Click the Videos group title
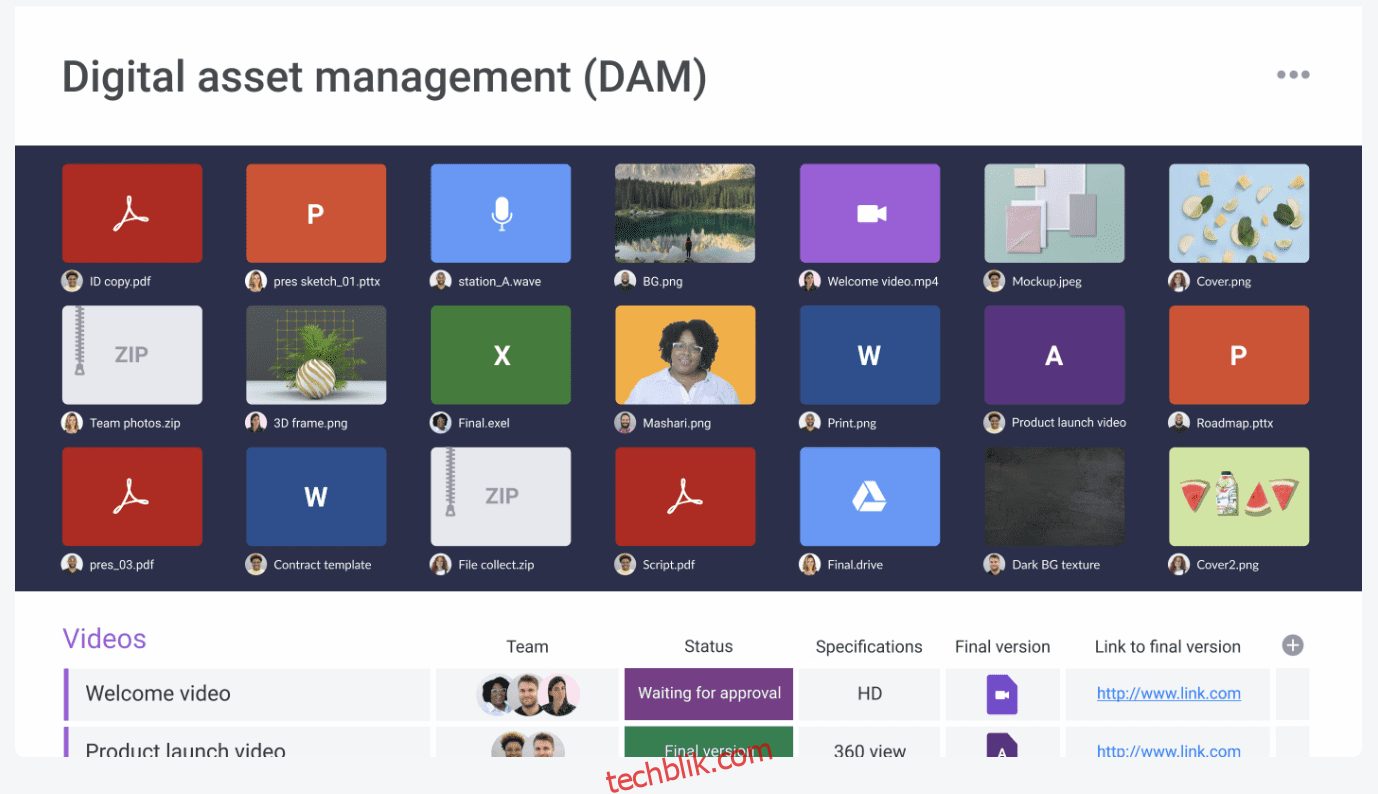Screen dimensions: 1378x794 104,638
